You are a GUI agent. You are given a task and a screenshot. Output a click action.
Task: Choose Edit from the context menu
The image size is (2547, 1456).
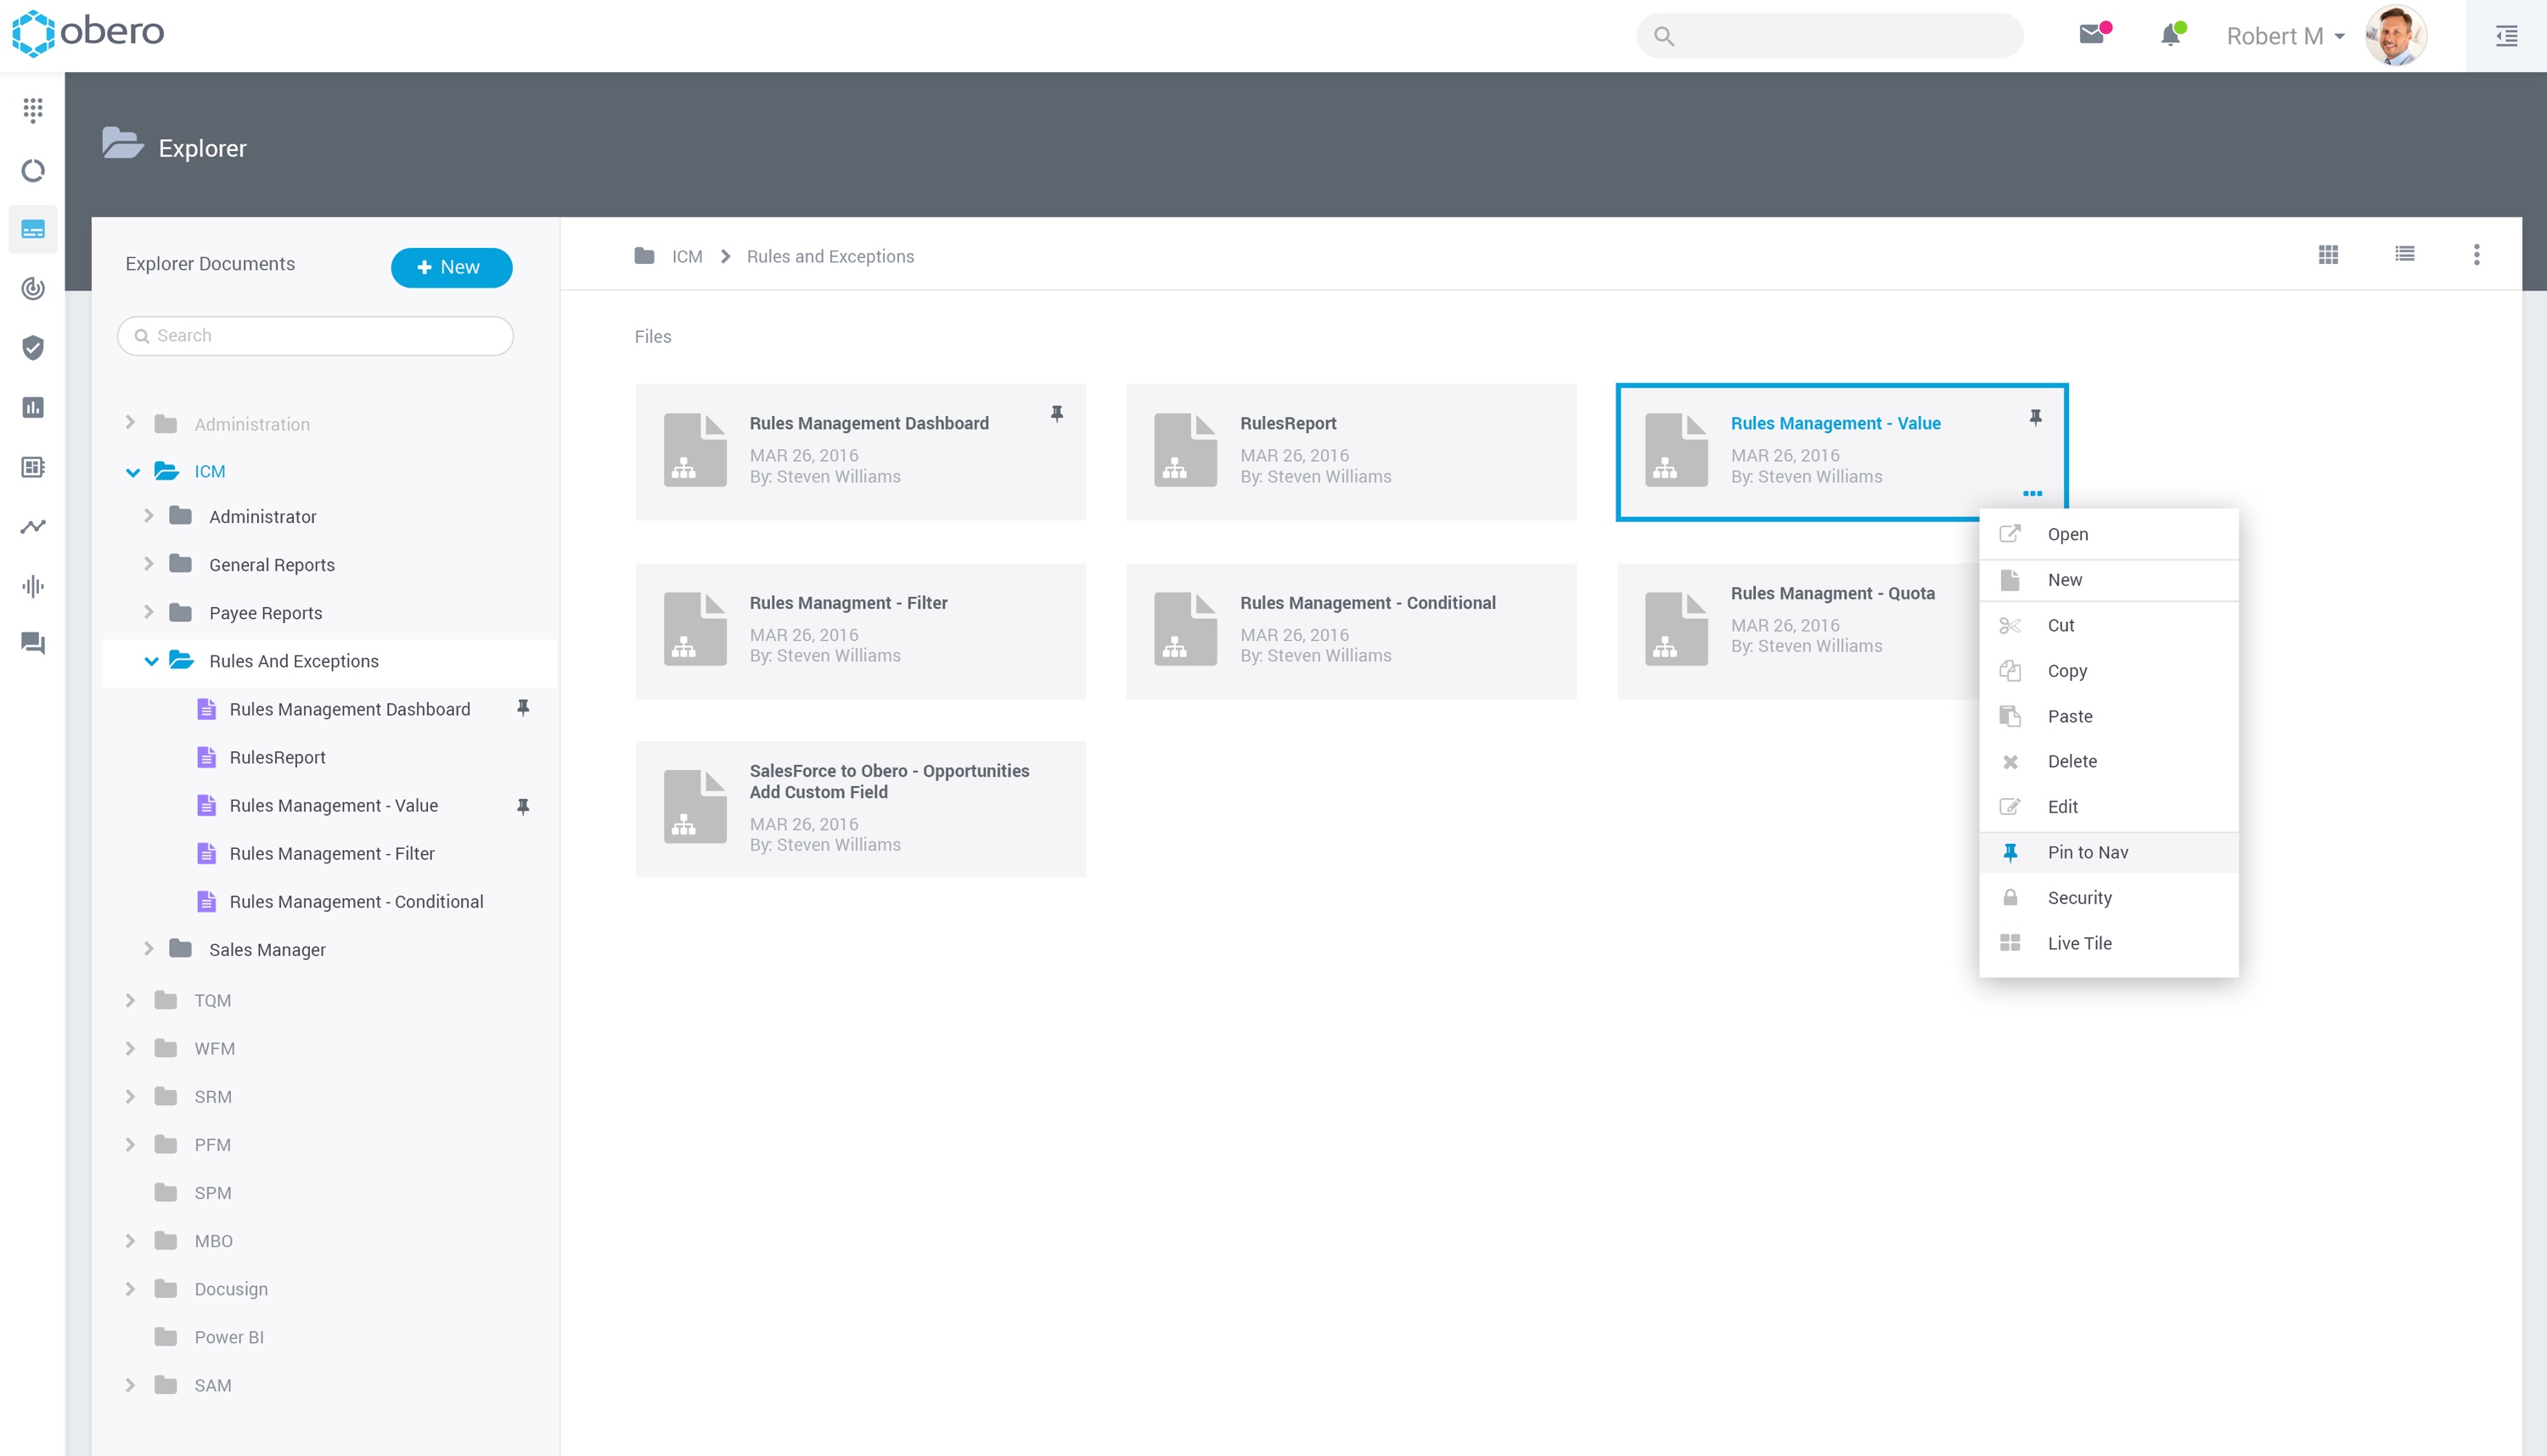click(x=2108, y=807)
